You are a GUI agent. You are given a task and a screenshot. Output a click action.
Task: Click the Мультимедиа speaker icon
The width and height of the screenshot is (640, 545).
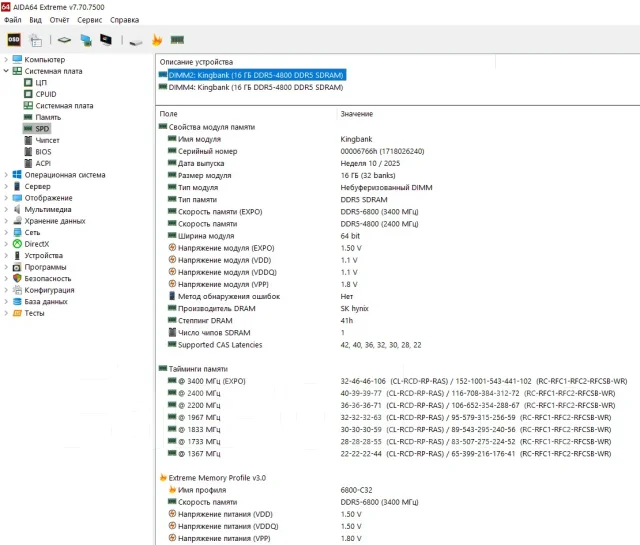17,209
